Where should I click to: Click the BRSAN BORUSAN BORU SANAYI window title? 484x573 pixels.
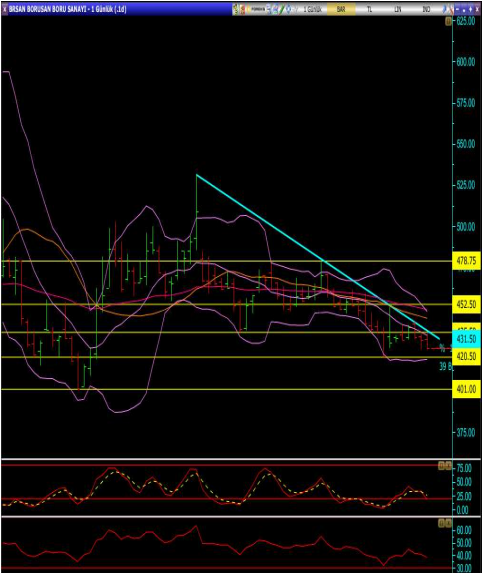point(68,9)
